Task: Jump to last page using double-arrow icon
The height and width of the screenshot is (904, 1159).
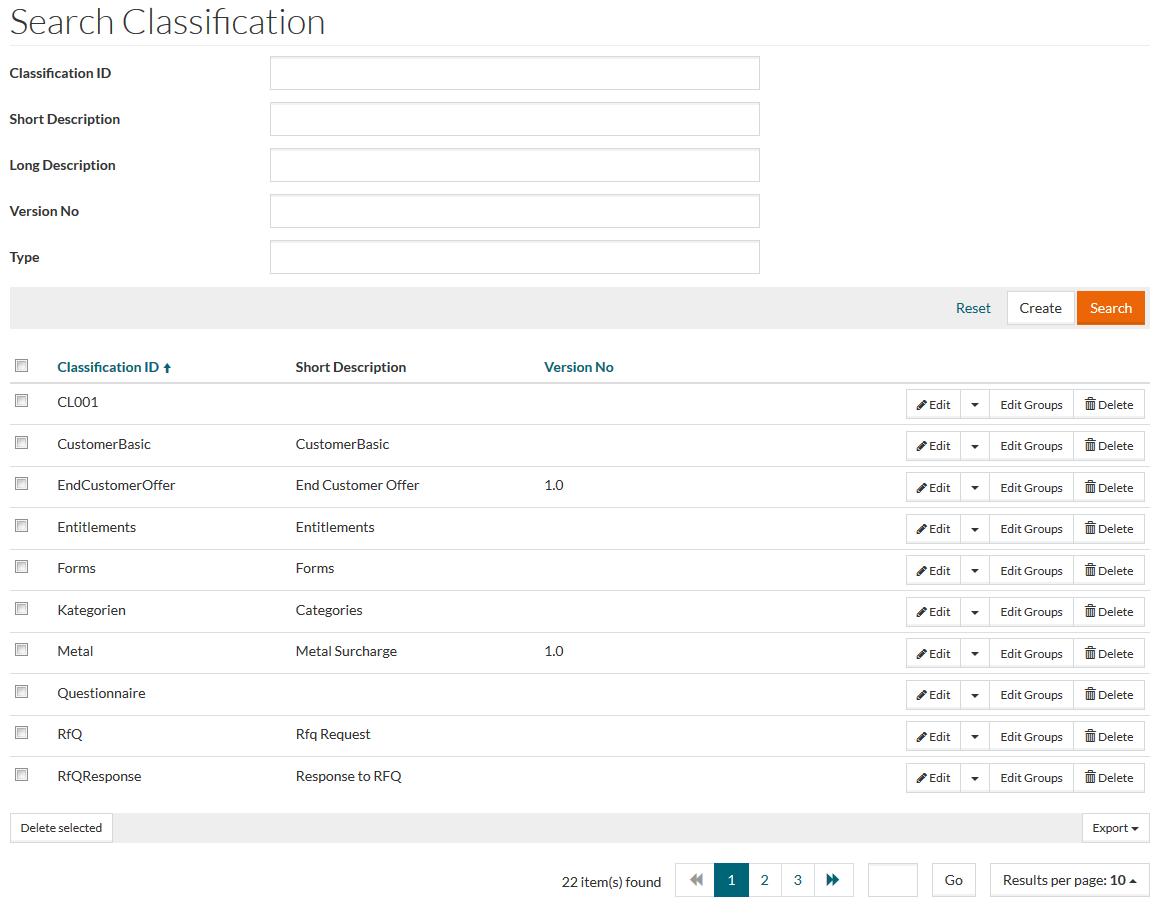Action: click(833, 880)
